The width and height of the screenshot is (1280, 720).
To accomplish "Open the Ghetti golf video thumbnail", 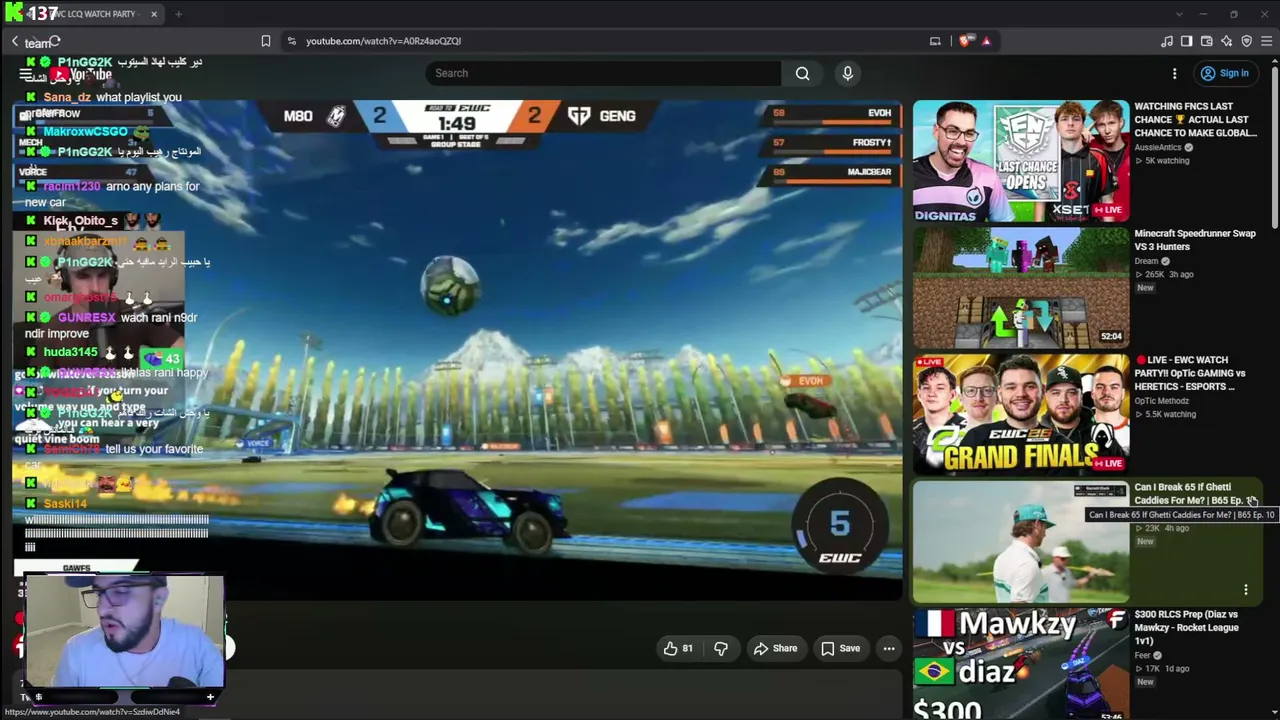I will [x=1021, y=541].
